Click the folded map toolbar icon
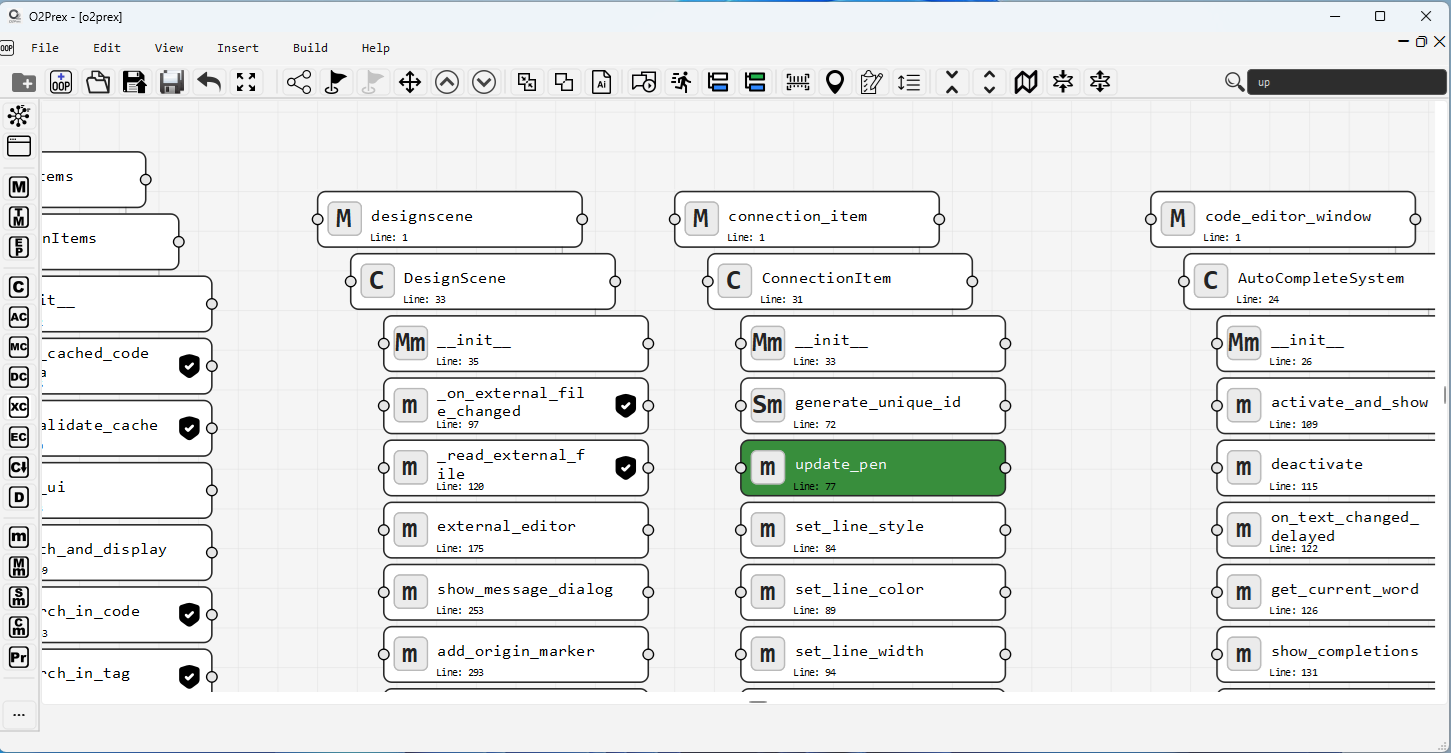Image resolution: width=1451 pixels, height=753 pixels. click(1026, 82)
